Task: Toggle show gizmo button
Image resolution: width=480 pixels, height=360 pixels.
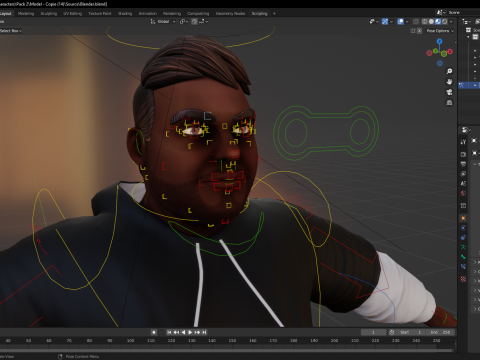Action: (385, 21)
